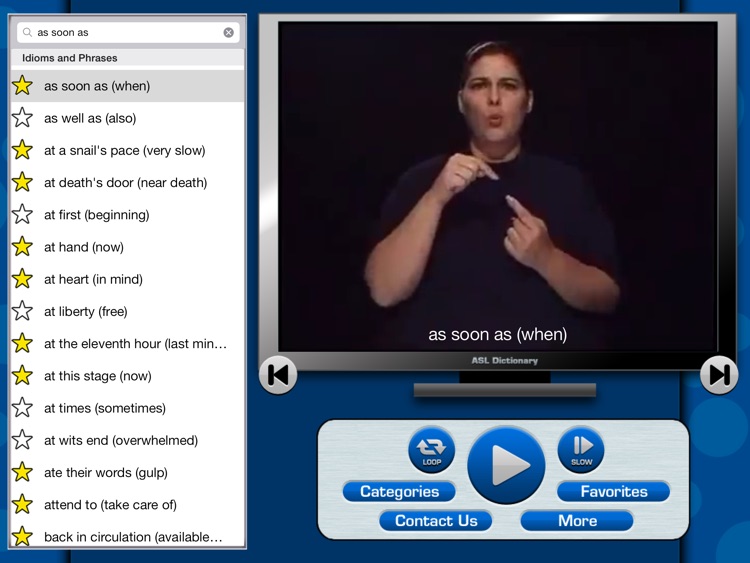Image resolution: width=750 pixels, height=563 pixels.
Task: Open 'at death's door (near death)'
Action: 125,182
